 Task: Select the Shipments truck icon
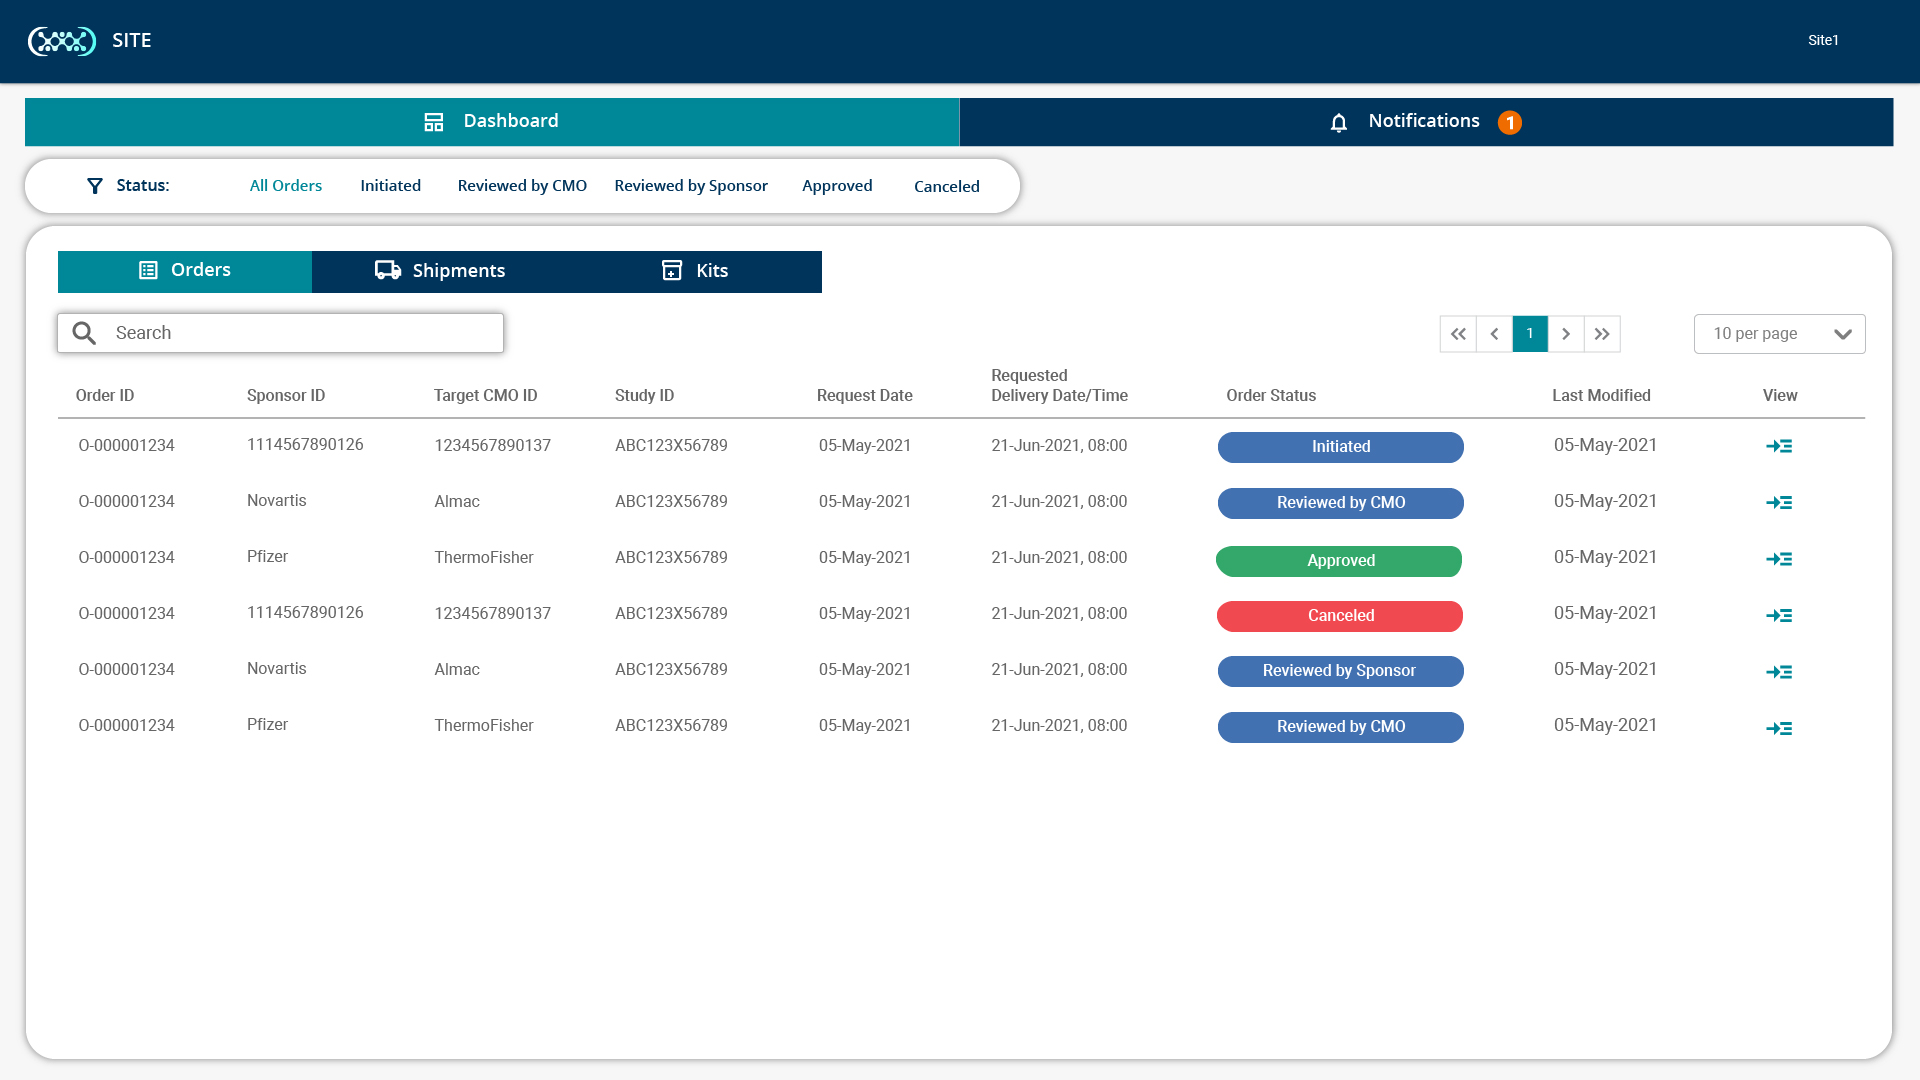pyautogui.click(x=387, y=270)
